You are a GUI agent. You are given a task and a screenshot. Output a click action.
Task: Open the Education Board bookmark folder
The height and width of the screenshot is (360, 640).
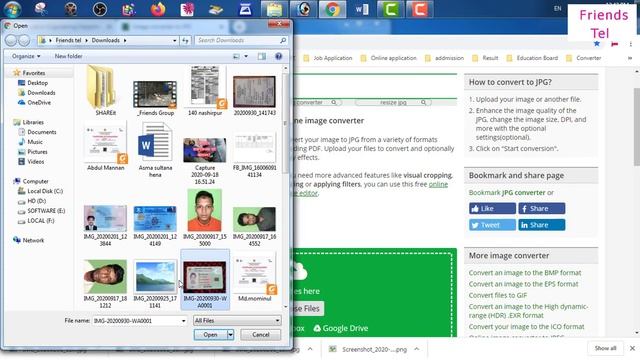click(532, 58)
